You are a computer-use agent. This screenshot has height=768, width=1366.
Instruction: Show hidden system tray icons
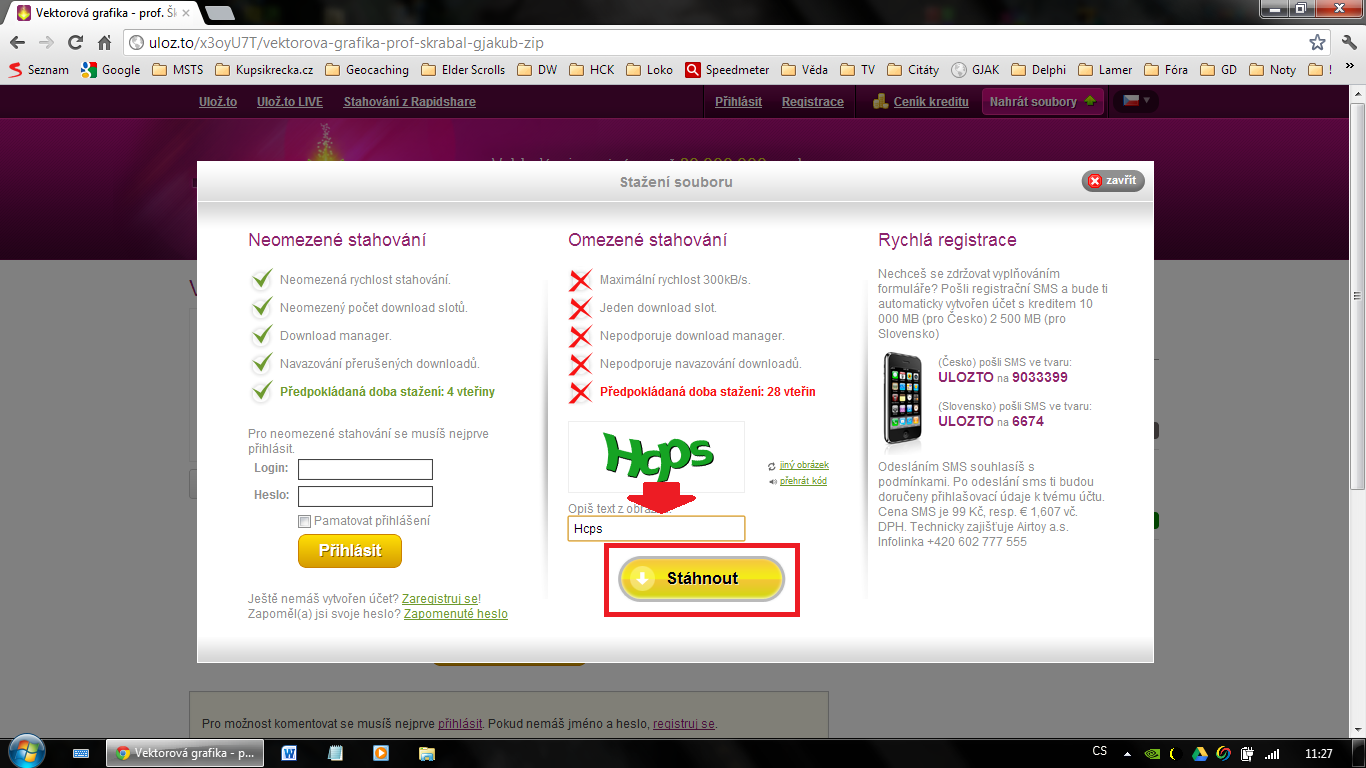click(x=1127, y=753)
